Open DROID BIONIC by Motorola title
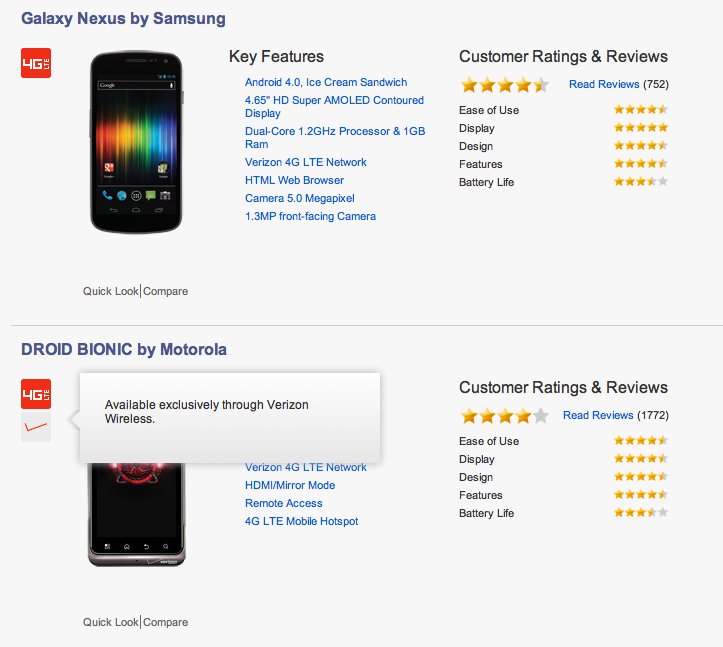Screen dimensions: 723x647 (x=124, y=349)
